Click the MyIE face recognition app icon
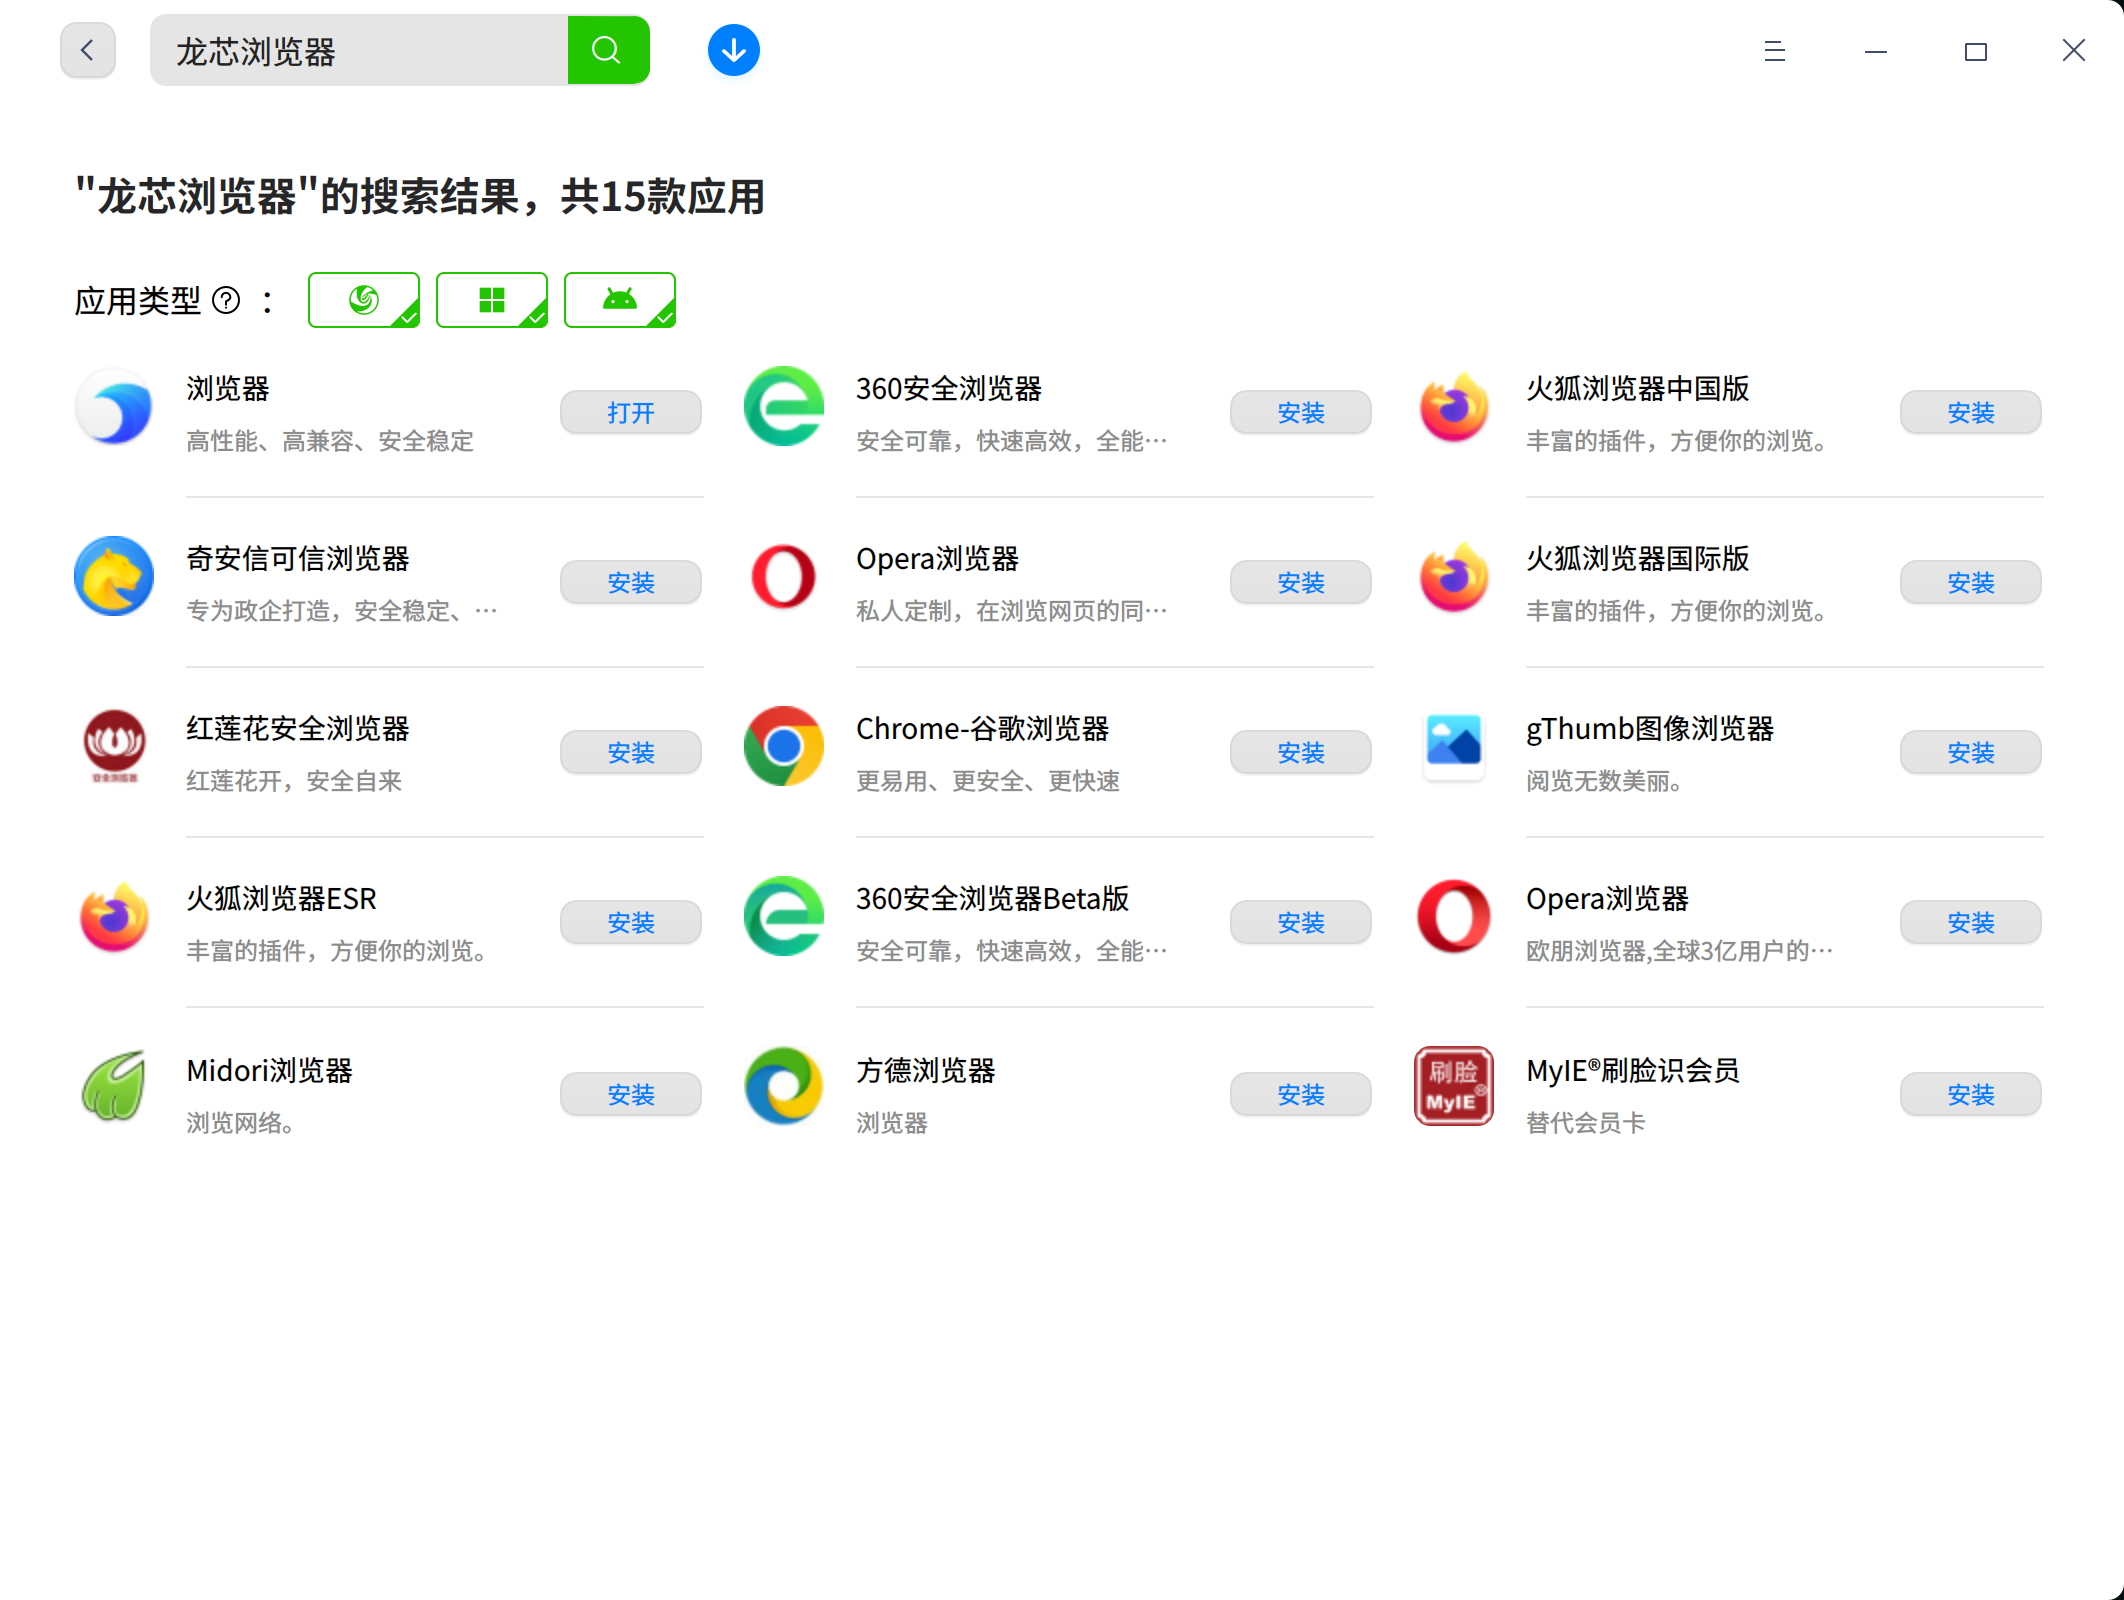The width and height of the screenshot is (2124, 1600). point(1453,1086)
